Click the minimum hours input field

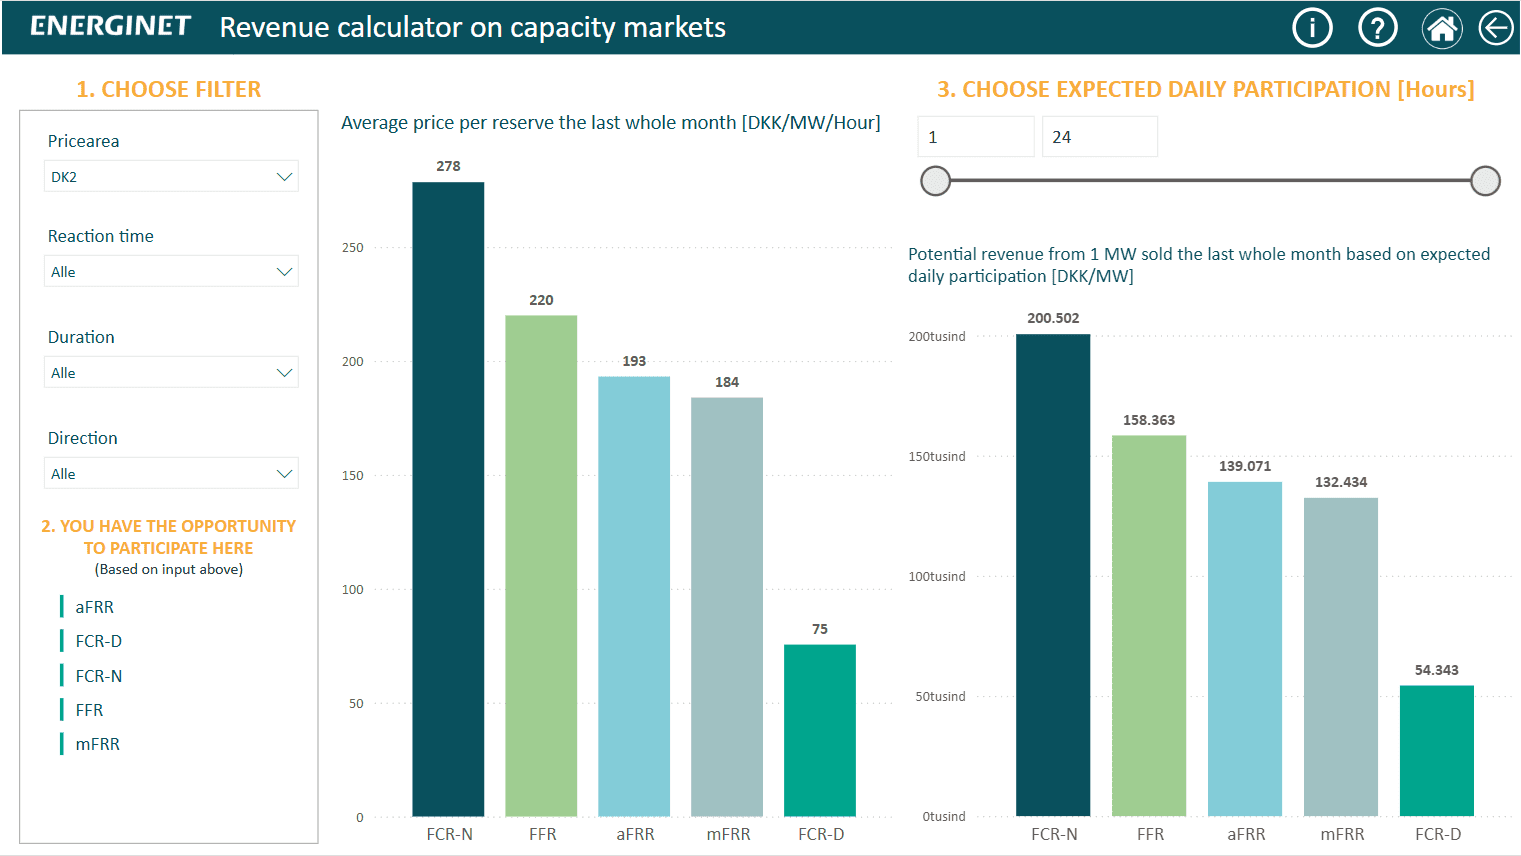coord(975,137)
